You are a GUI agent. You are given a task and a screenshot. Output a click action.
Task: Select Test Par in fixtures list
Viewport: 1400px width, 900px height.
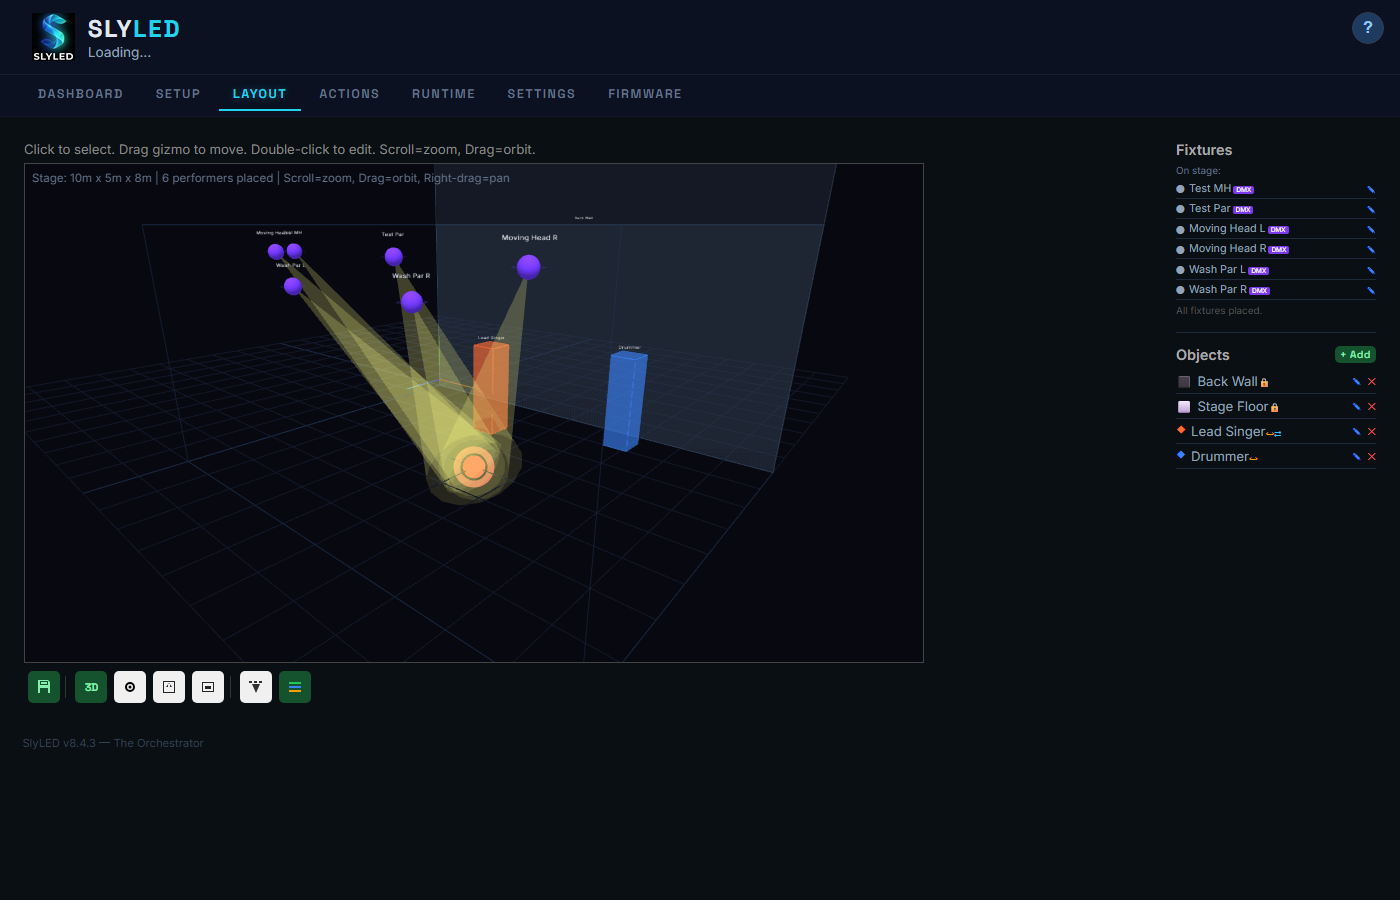click(x=1210, y=209)
